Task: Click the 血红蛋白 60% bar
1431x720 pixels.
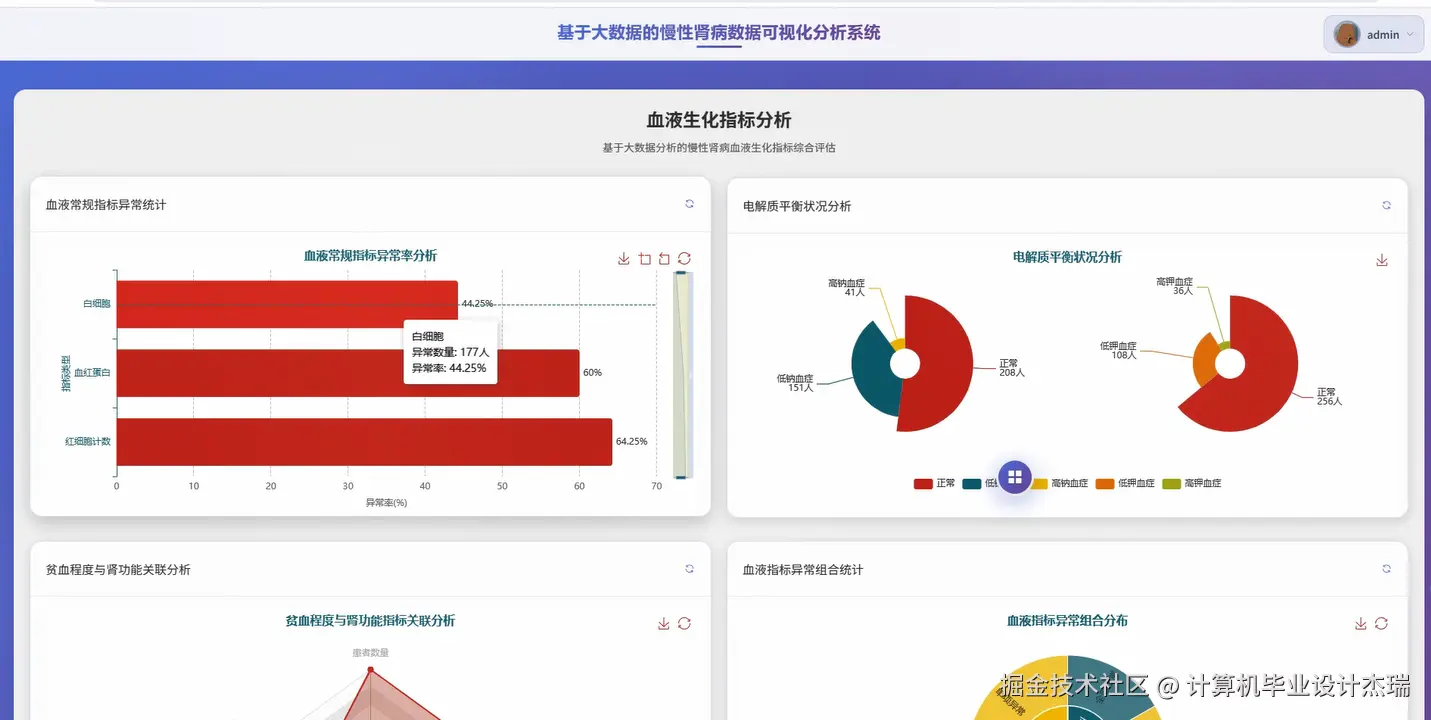Action: click(348, 373)
